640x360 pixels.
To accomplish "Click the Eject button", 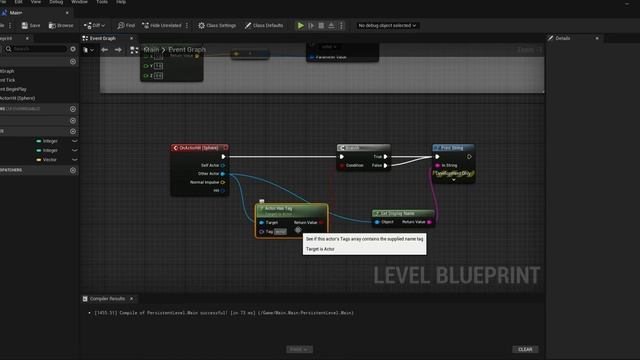I will coord(331,25).
